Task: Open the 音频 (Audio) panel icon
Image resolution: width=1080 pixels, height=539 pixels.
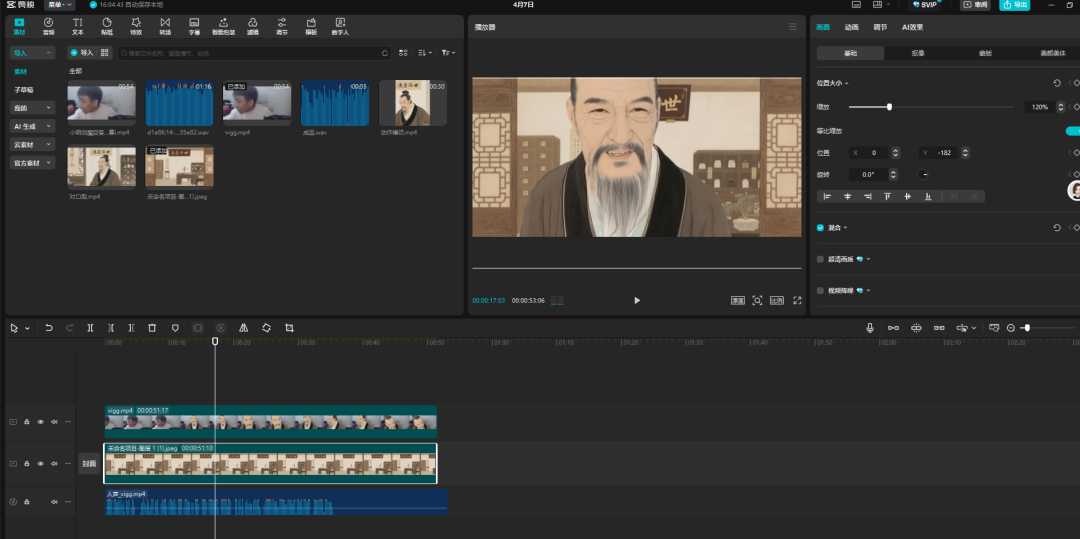Action: 48,25
